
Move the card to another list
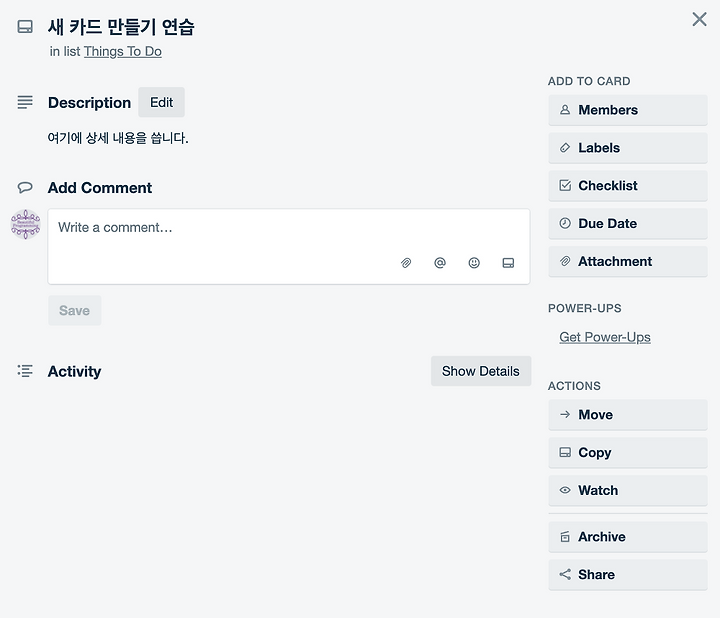click(628, 415)
